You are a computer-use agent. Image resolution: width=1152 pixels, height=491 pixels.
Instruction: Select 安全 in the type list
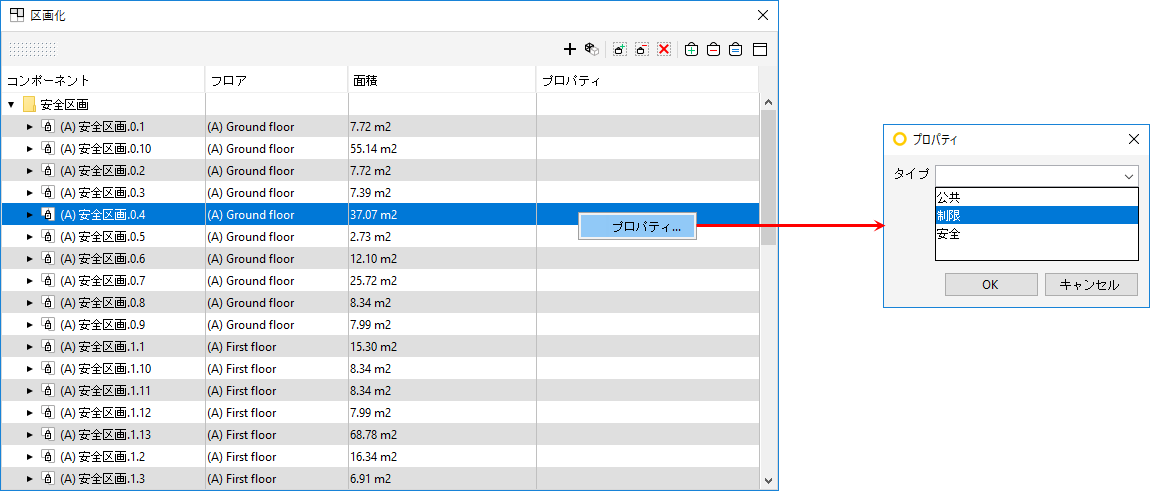[x=1036, y=234]
